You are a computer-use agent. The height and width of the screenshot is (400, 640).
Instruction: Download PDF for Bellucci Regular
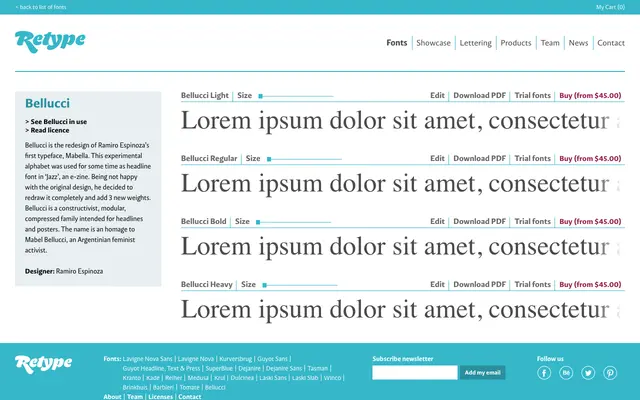[x=480, y=158]
